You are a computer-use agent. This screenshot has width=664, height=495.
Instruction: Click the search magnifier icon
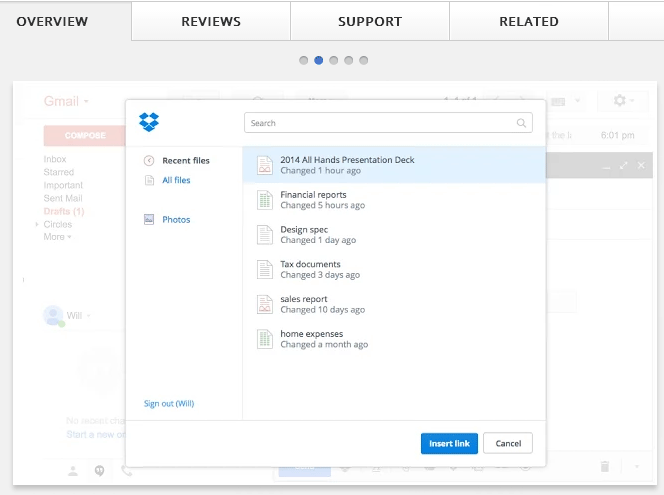click(x=521, y=123)
